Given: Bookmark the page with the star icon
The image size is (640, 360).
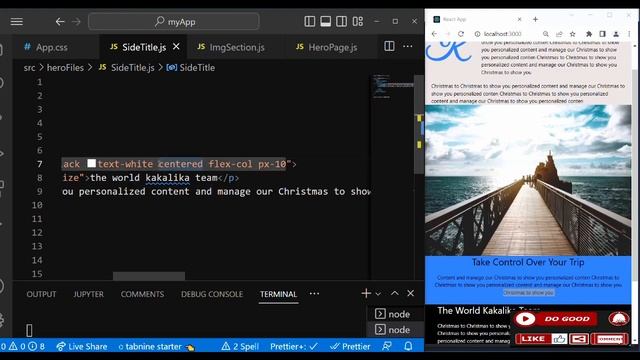Looking at the screenshot, I should pos(573,34).
